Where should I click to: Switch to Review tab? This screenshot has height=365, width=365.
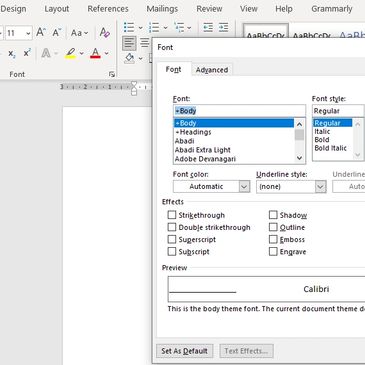click(x=209, y=9)
